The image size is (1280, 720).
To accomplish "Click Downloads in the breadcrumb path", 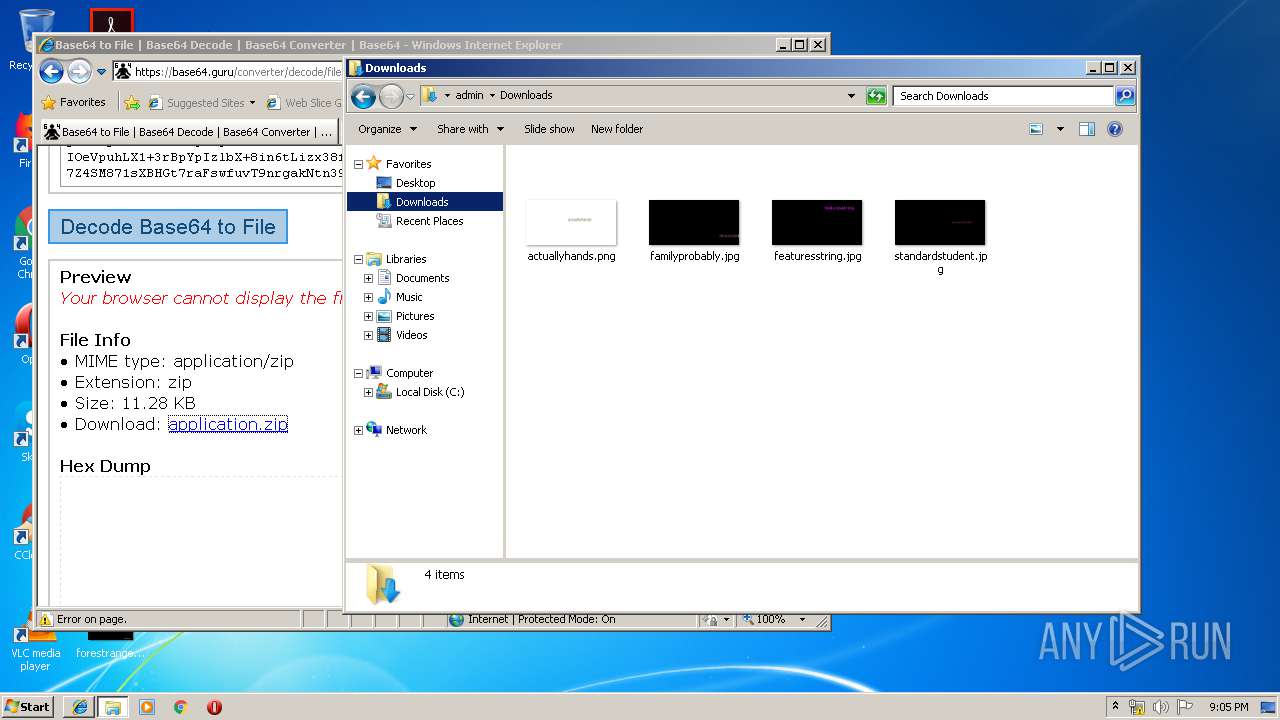I will coord(526,96).
